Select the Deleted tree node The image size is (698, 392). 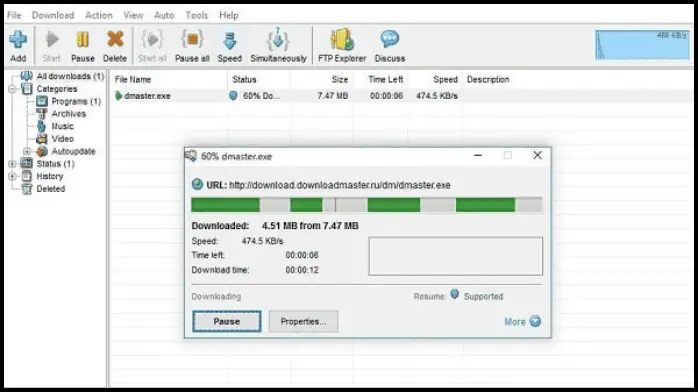click(x=51, y=189)
